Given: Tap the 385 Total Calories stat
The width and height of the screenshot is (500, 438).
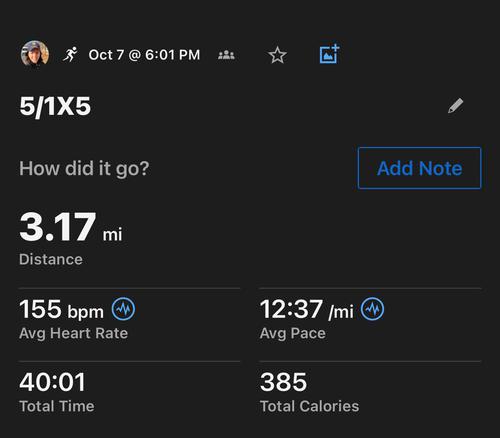Looking at the screenshot, I should tap(309, 392).
